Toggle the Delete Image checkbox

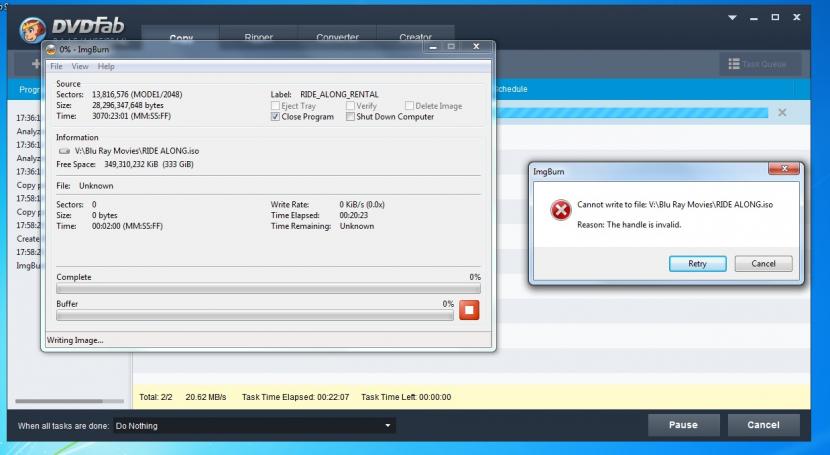tap(409, 105)
